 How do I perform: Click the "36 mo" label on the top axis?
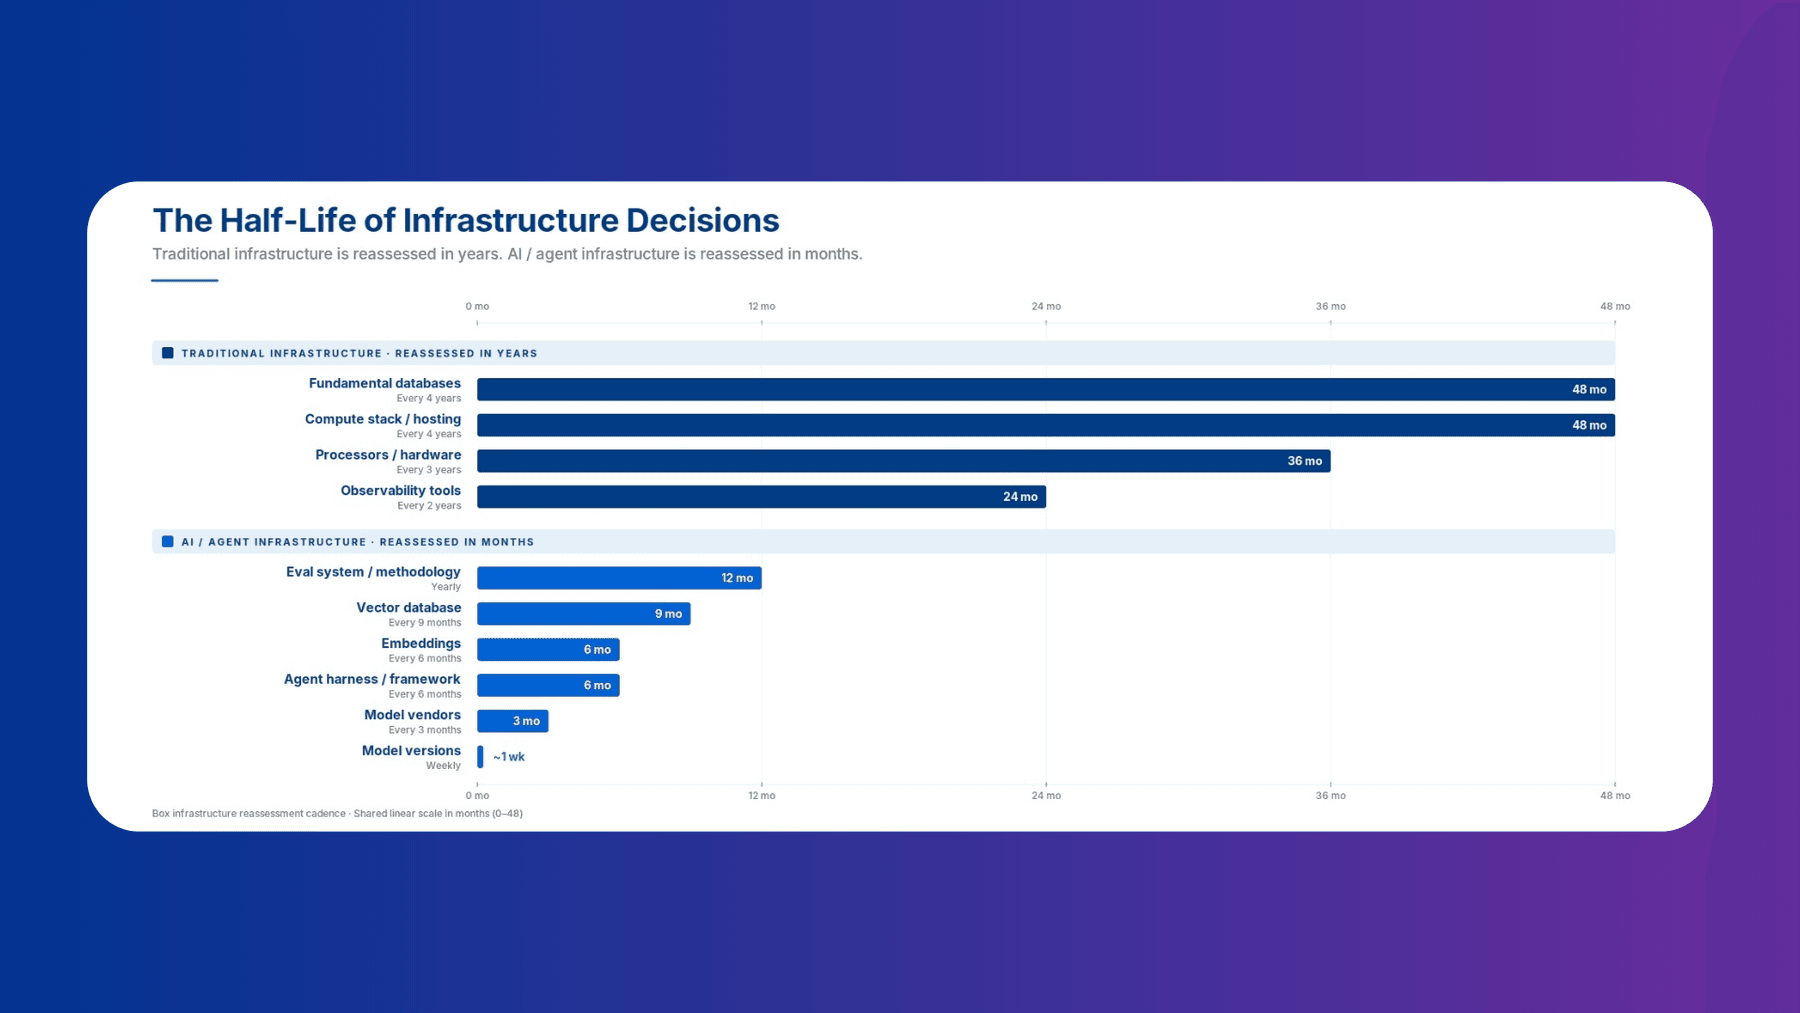pyautogui.click(x=1331, y=306)
